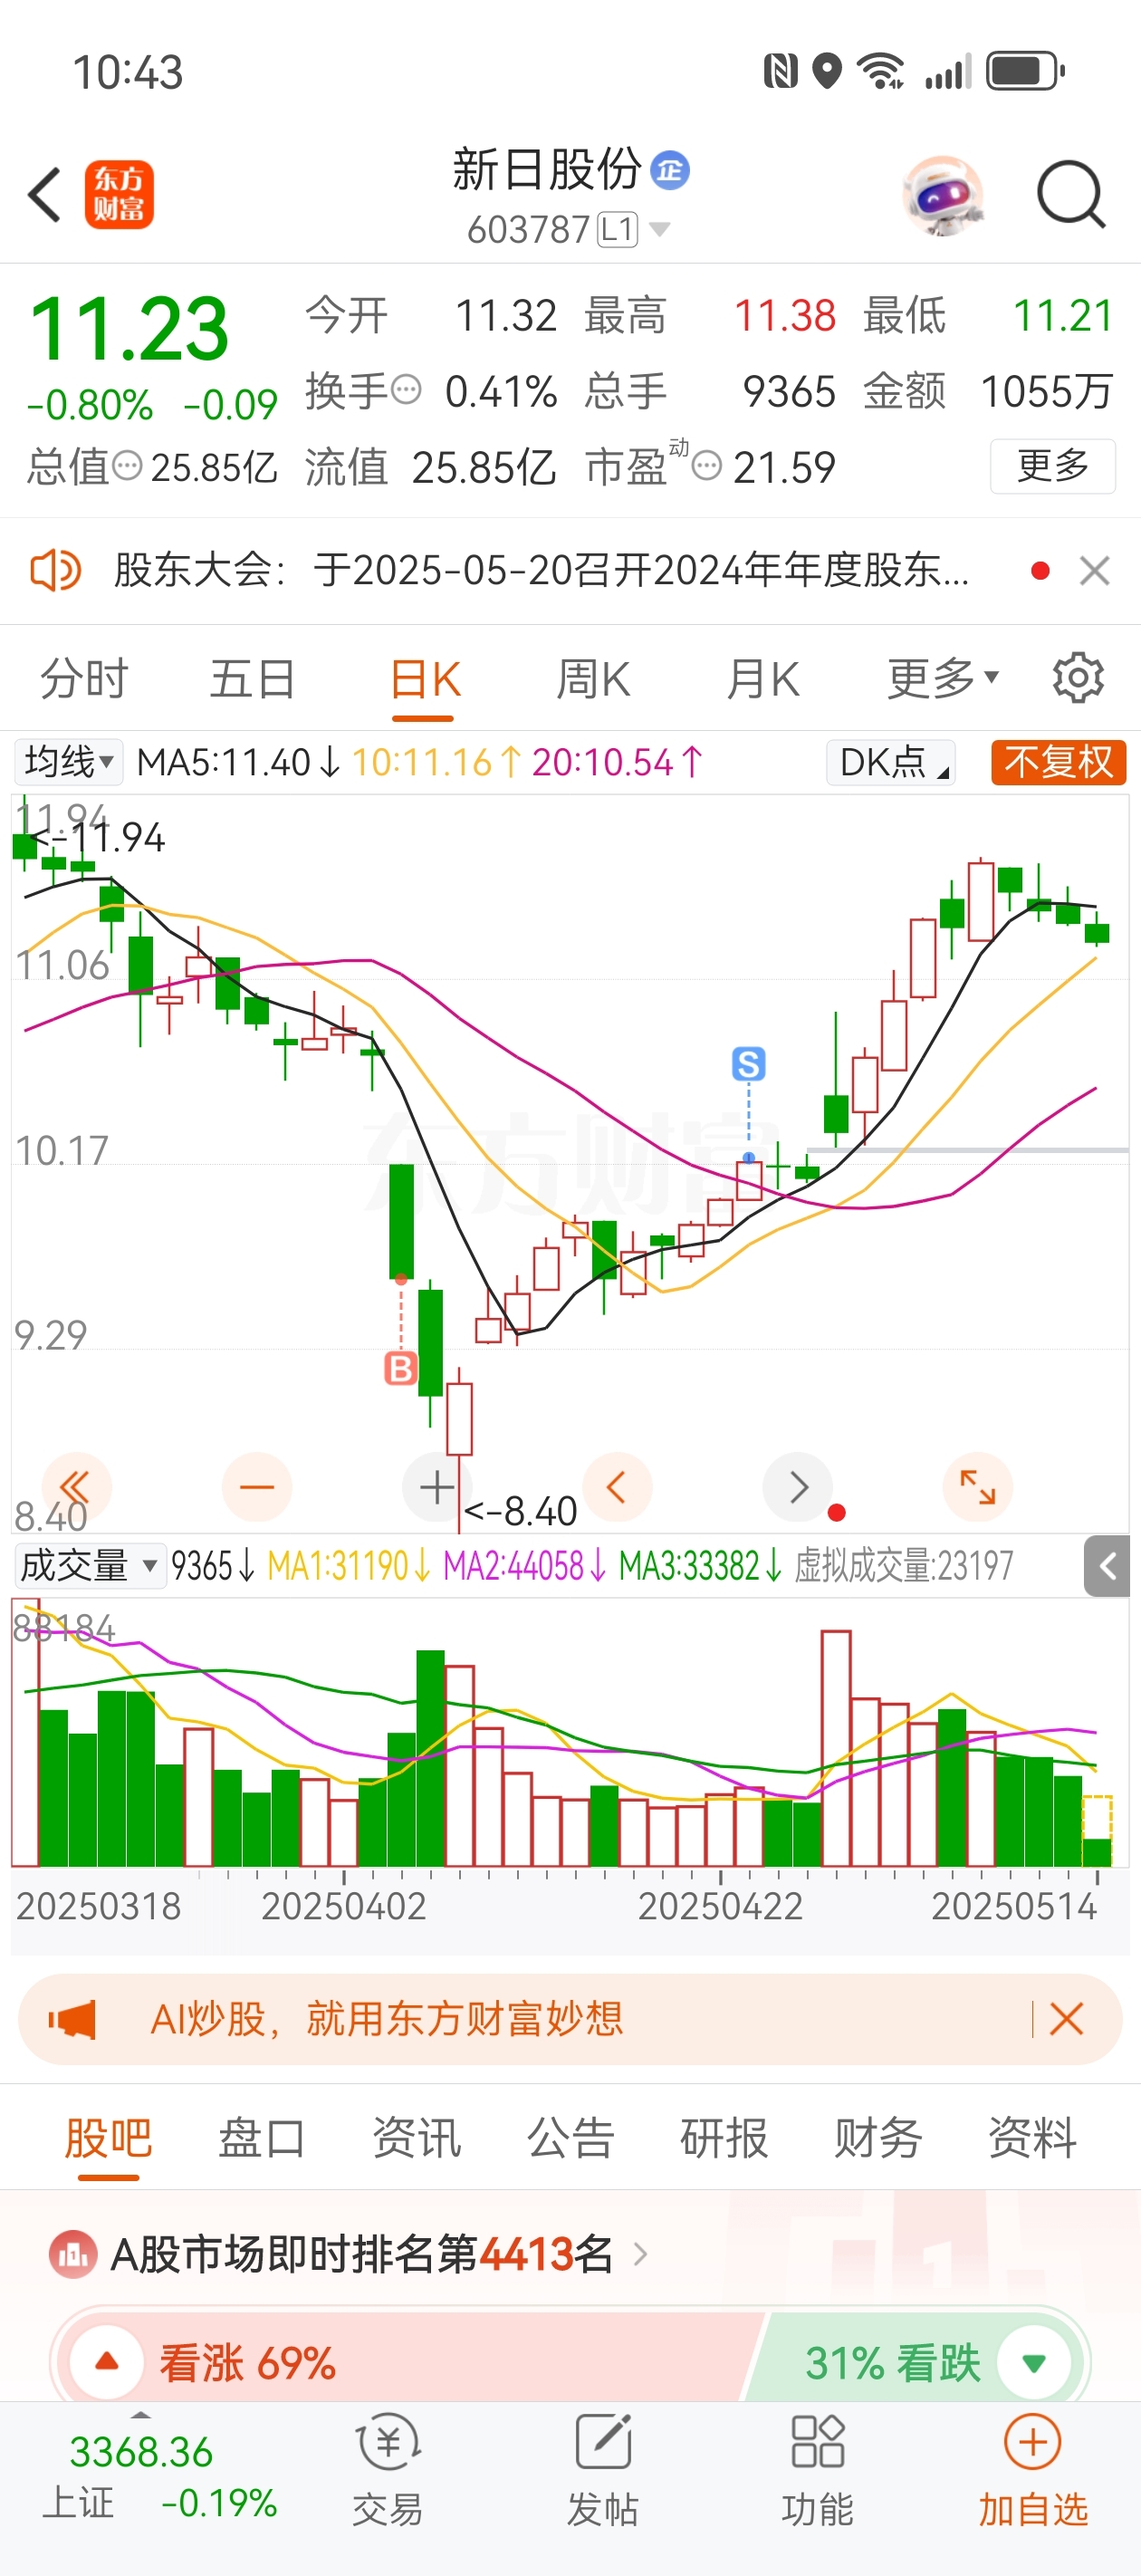Open the 盘口 tab
The image size is (1141, 2576).
[x=262, y=2138]
